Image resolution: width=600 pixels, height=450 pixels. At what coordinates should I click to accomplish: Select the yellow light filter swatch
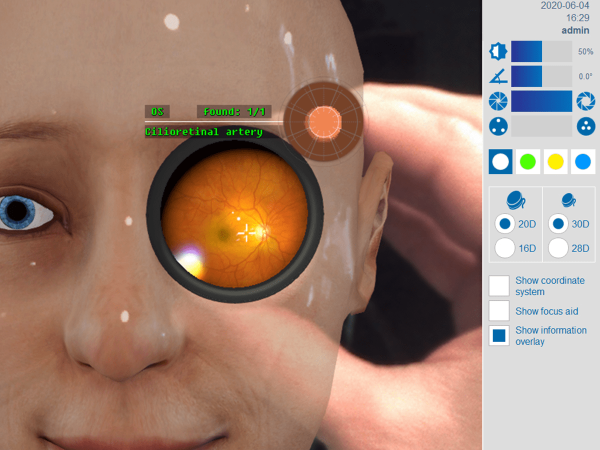555,161
